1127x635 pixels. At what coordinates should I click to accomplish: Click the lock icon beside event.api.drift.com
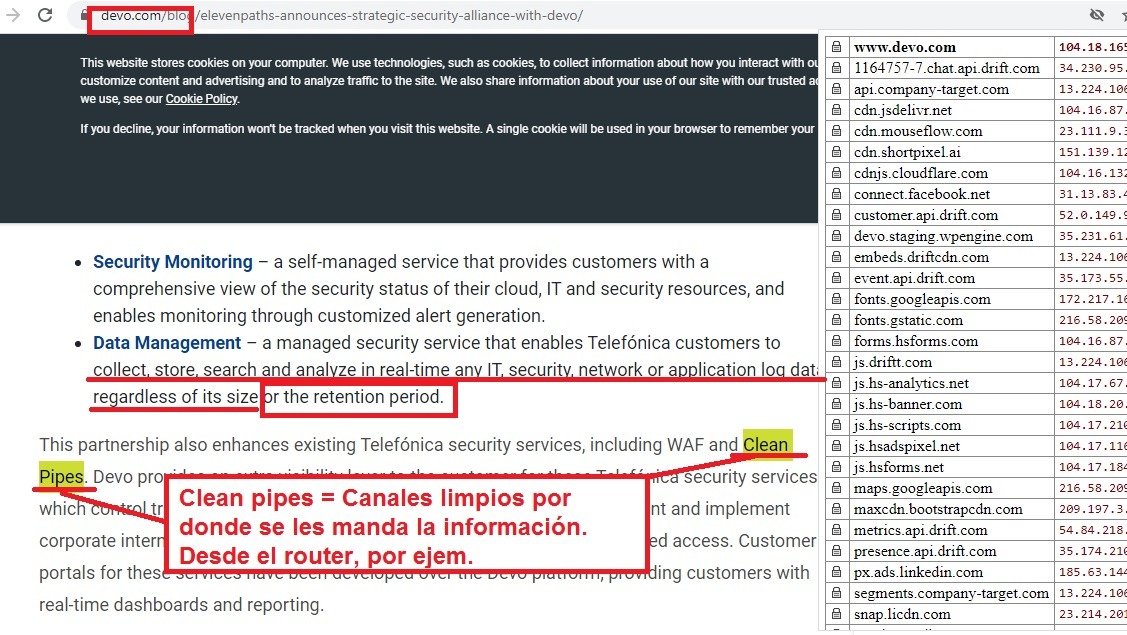pos(837,278)
